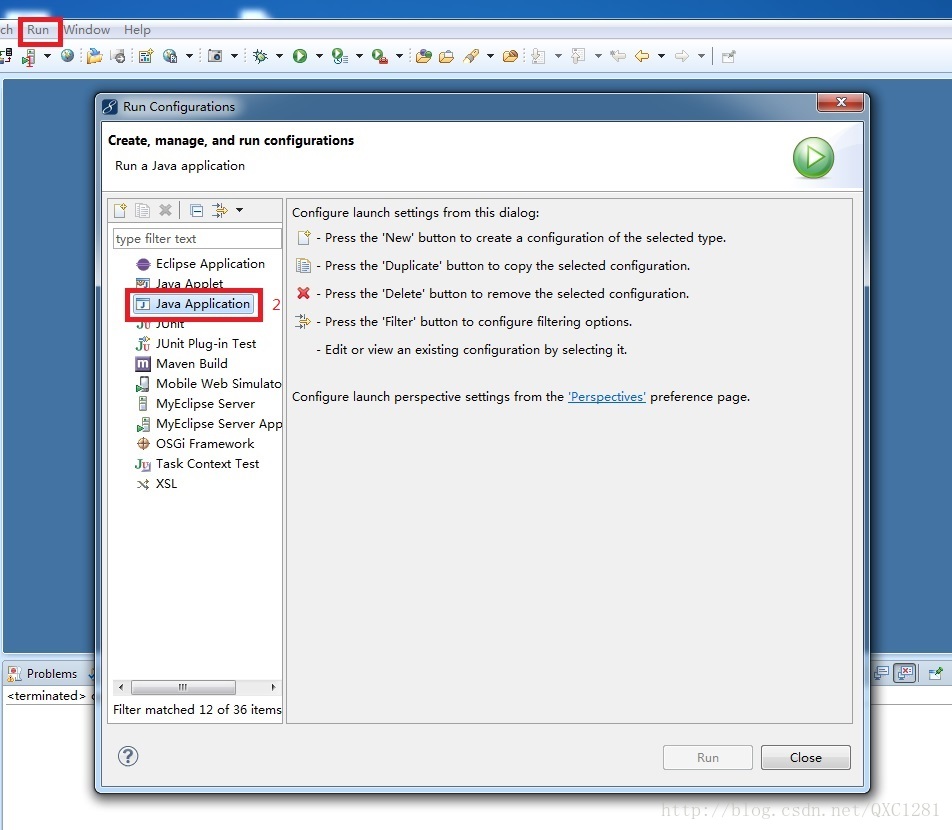The width and height of the screenshot is (952, 830).
Task: Select XSL in the tree
Action: click(x=157, y=484)
